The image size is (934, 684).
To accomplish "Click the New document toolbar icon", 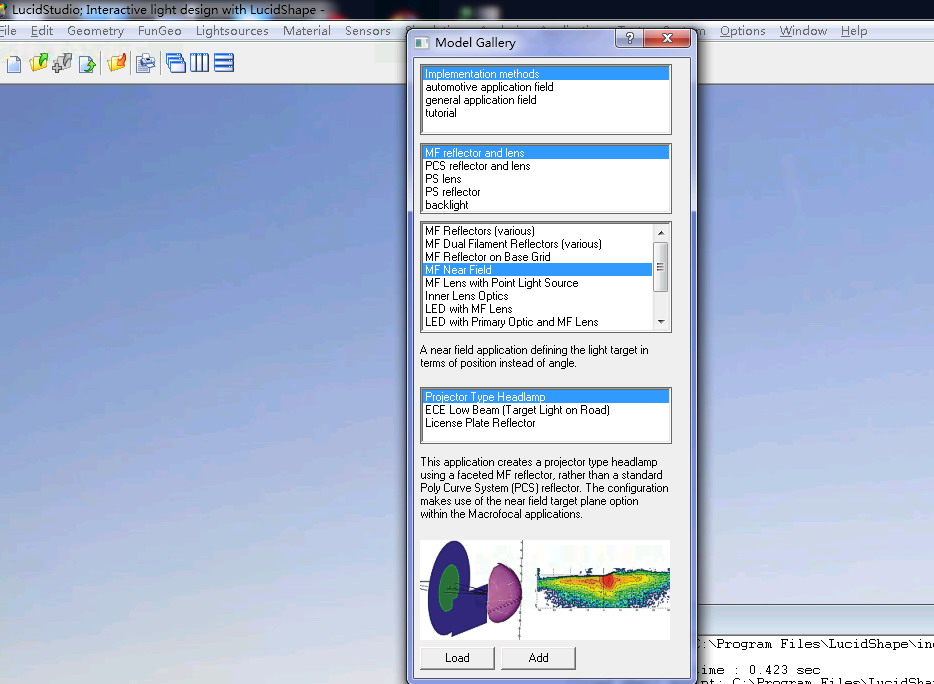I will point(14,63).
